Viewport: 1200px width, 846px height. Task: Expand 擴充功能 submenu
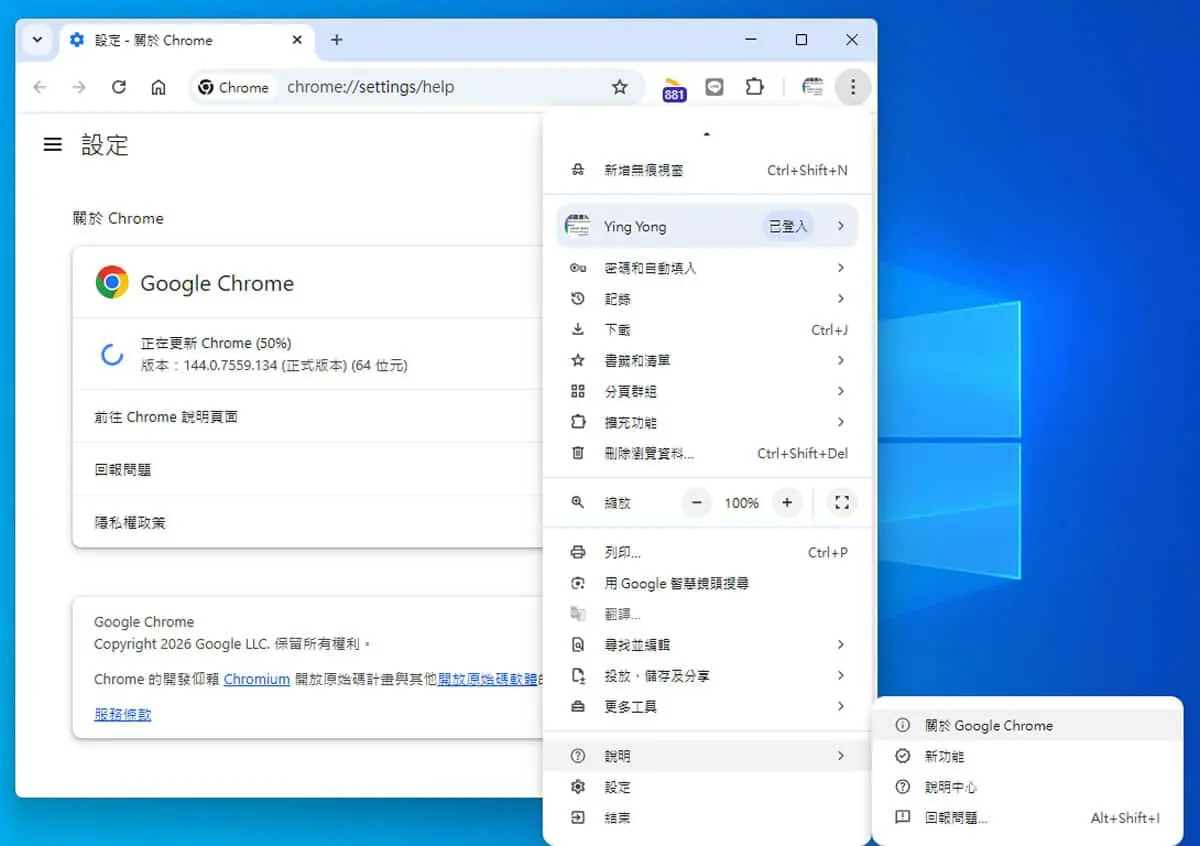pyautogui.click(x=708, y=422)
